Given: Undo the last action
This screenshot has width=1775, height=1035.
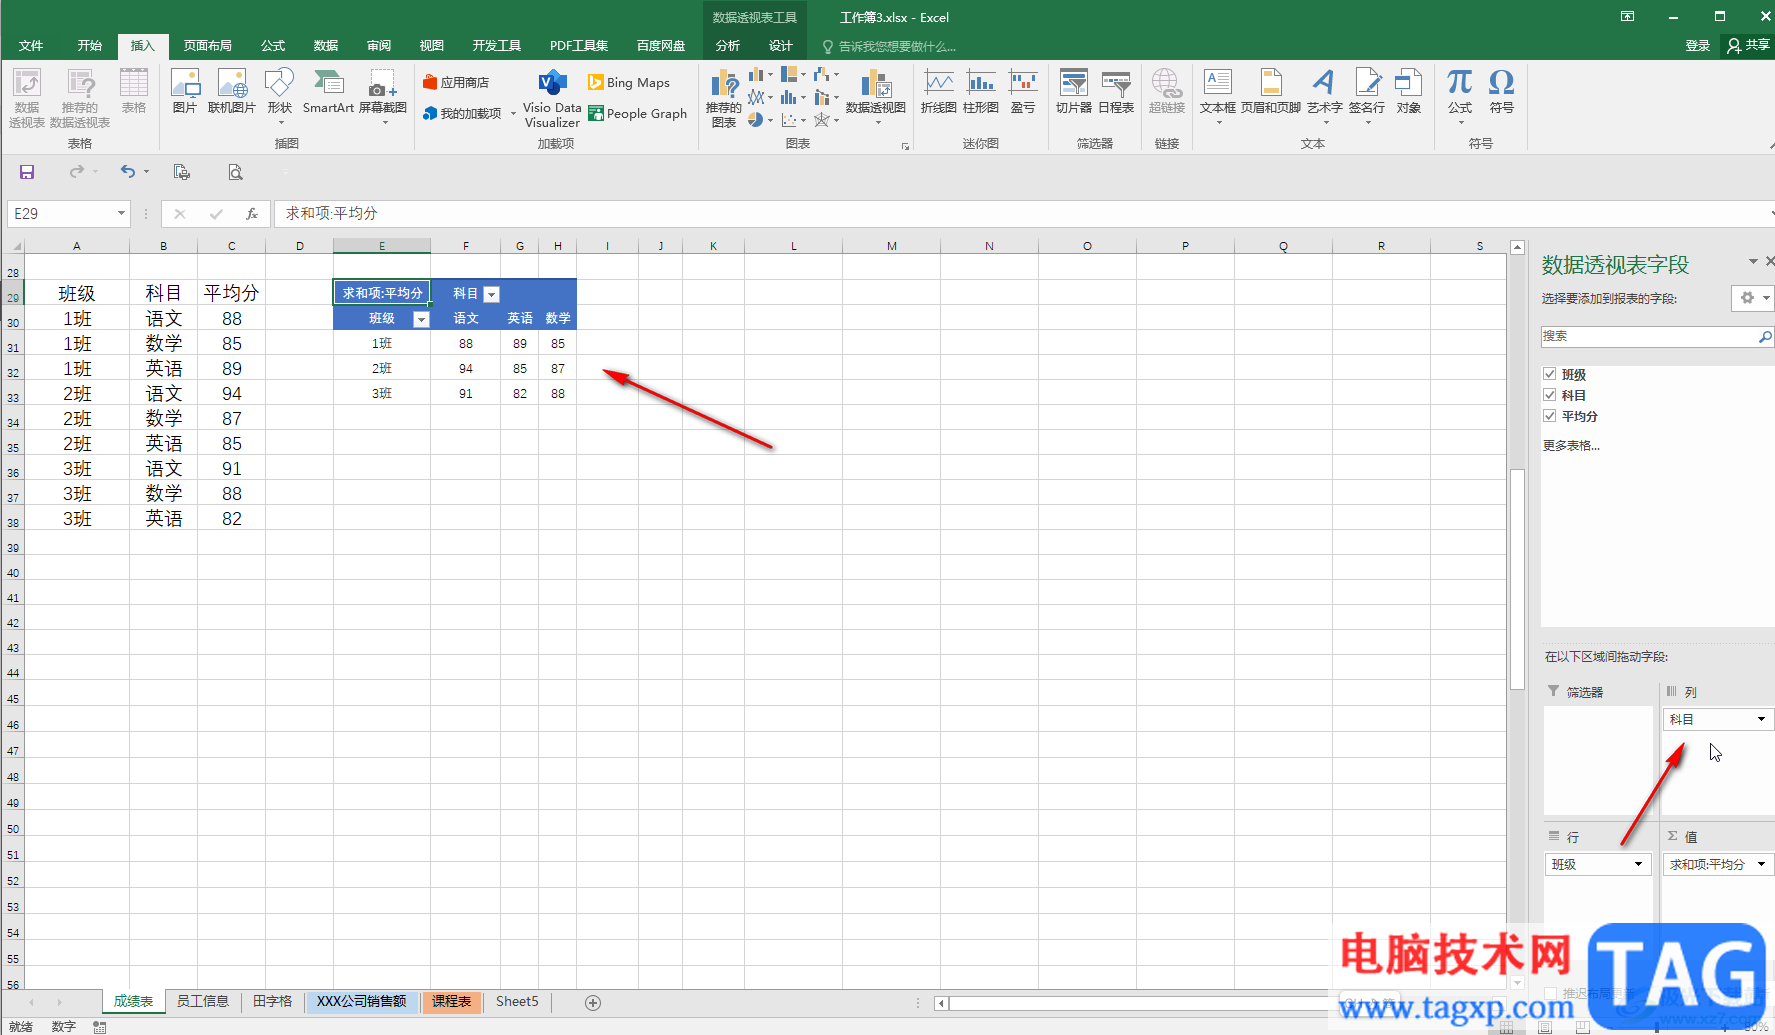Looking at the screenshot, I should [127, 172].
